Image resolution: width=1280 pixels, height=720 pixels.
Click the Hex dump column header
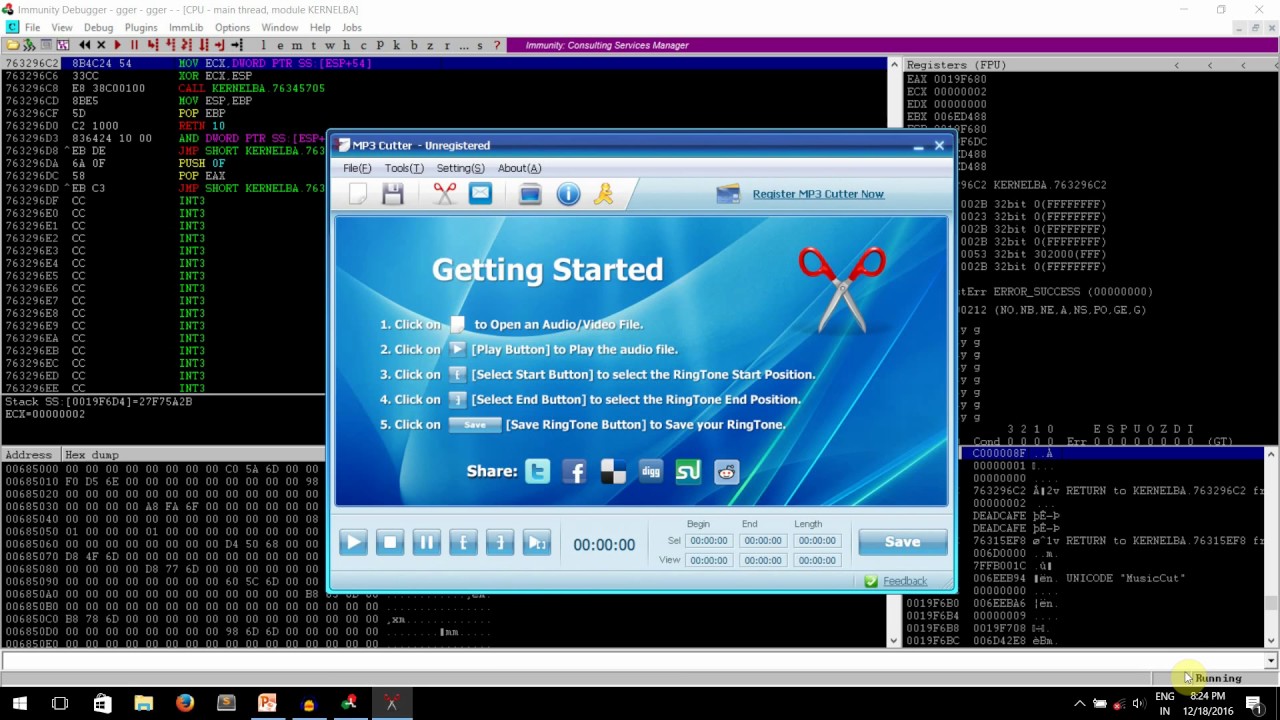tap(92, 455)
